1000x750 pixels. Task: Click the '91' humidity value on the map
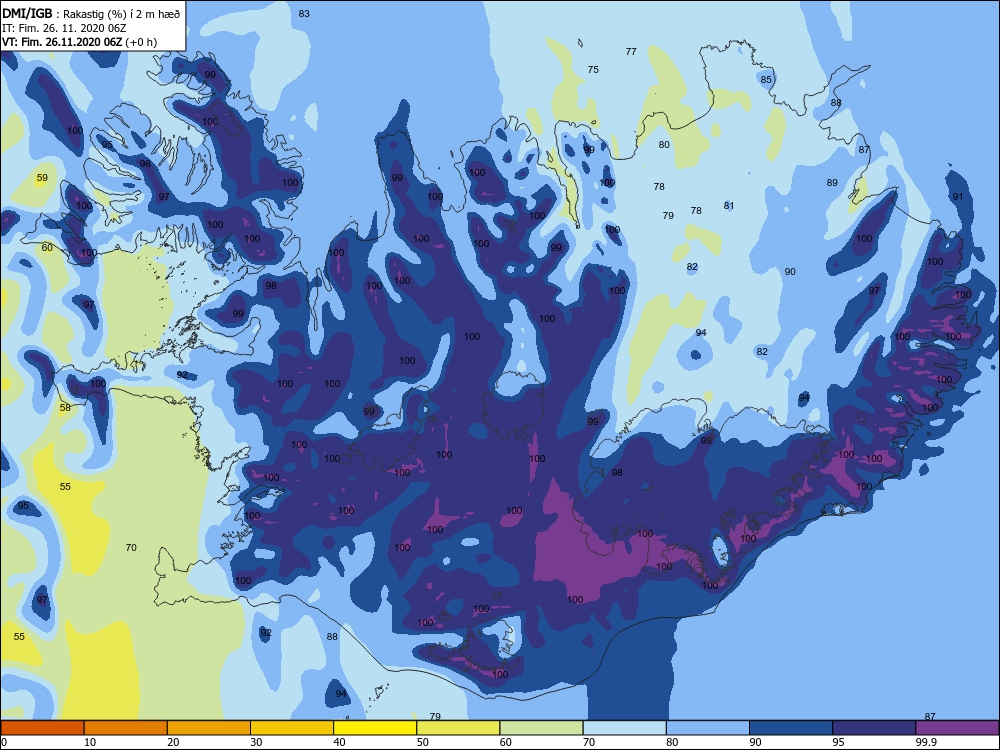[958, 196]
